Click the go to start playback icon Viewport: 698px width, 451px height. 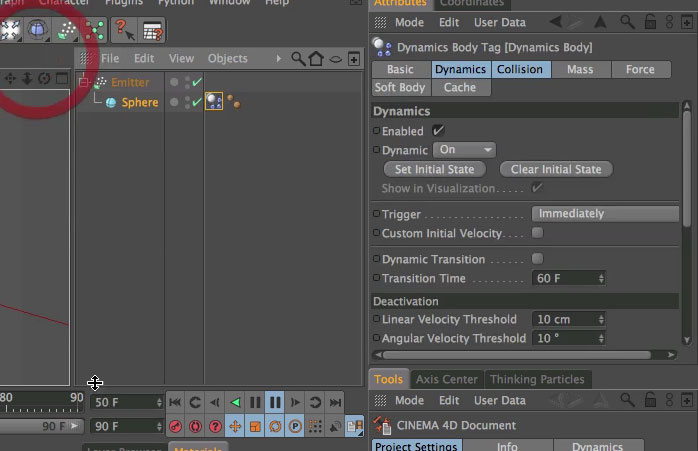175,402
